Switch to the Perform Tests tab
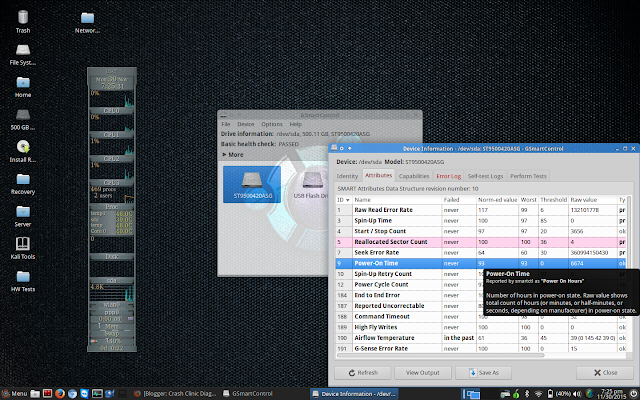 [x=528, y=176]
